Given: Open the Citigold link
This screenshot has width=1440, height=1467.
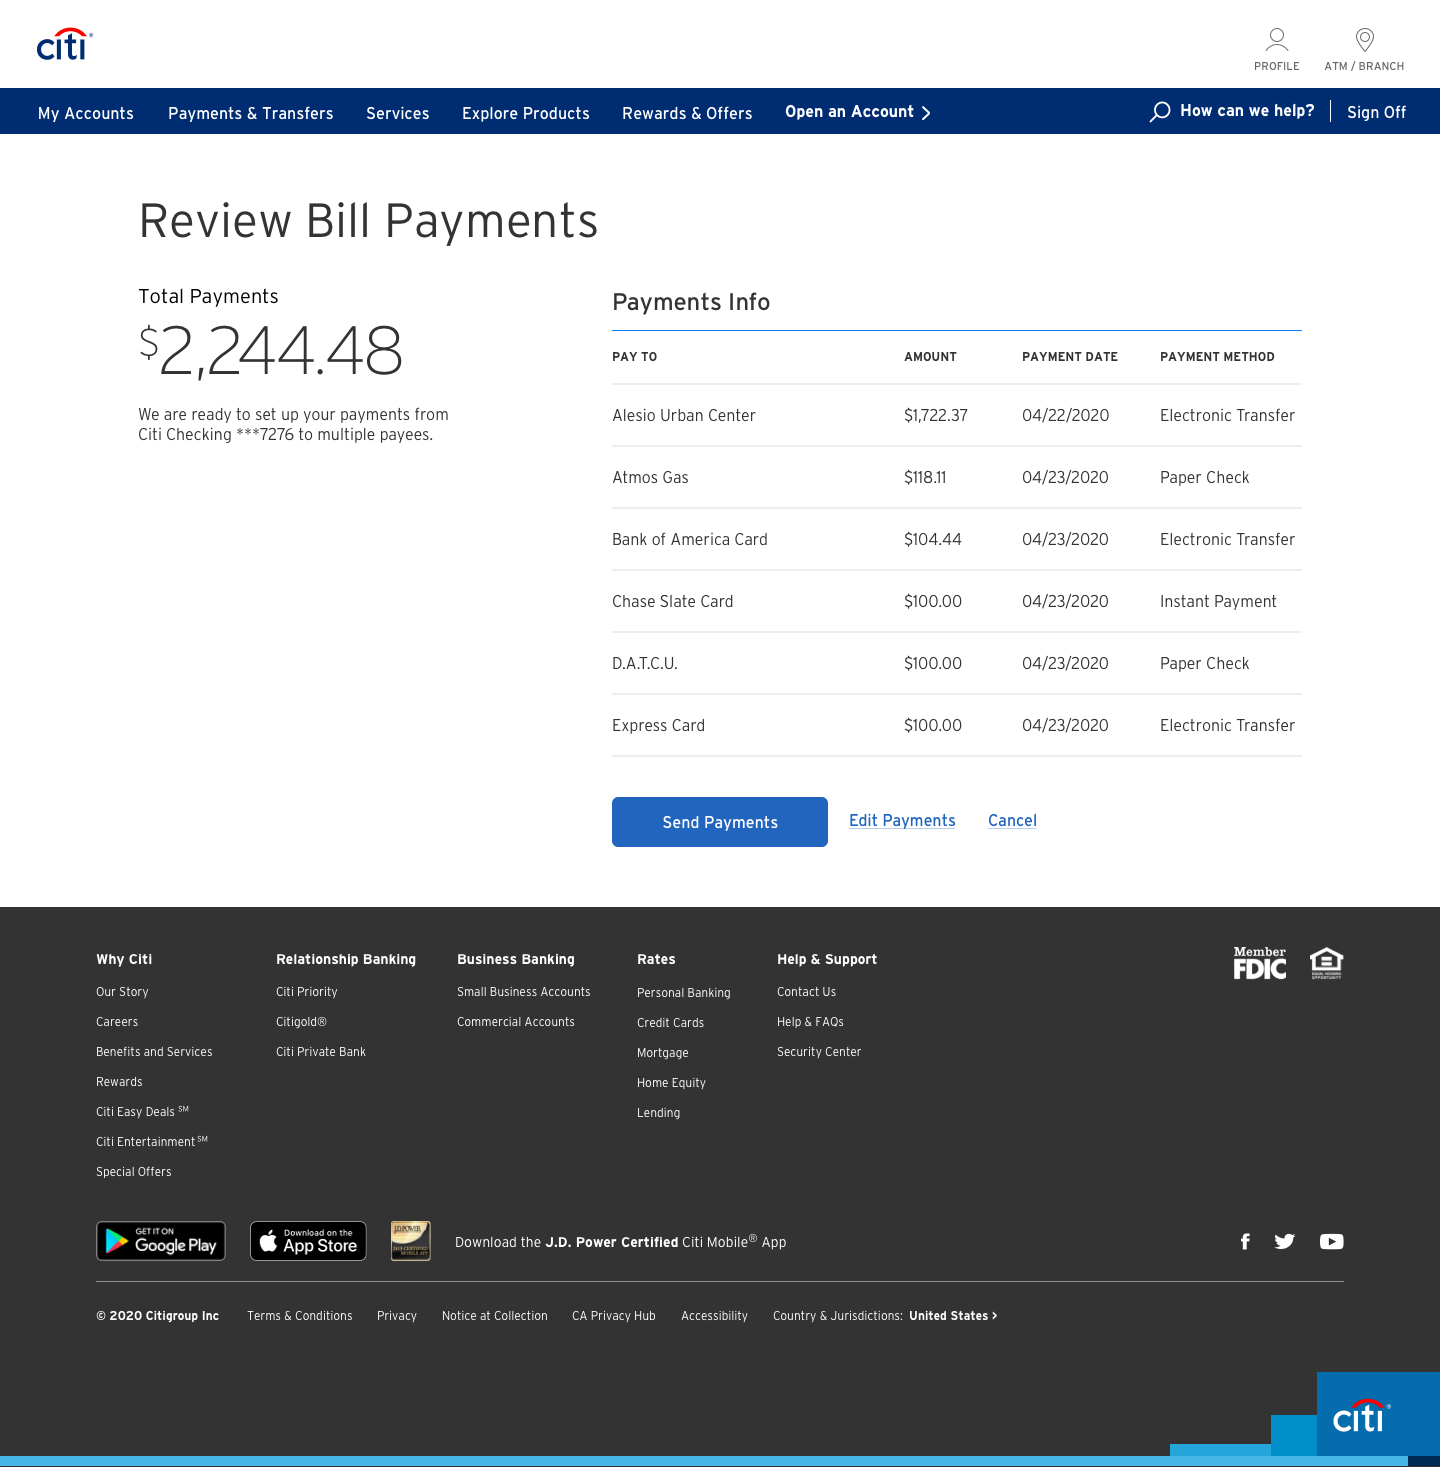Looking at the screenshot, I should pyautogui.click(x=301, y=1022).
